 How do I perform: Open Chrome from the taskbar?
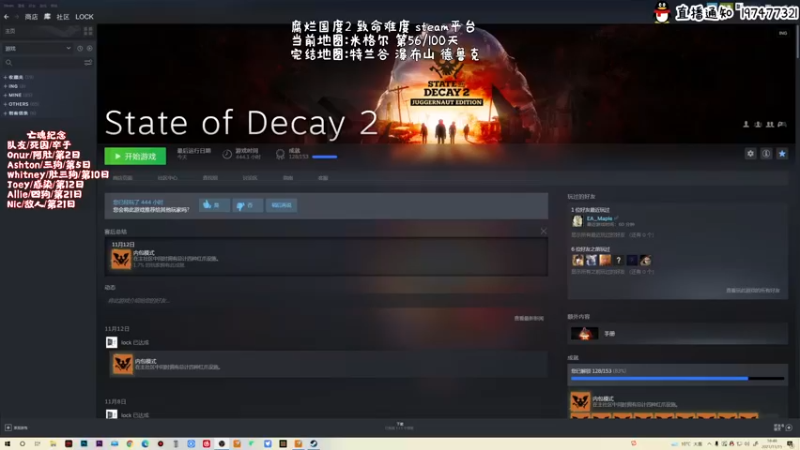[x=130, y=444]
